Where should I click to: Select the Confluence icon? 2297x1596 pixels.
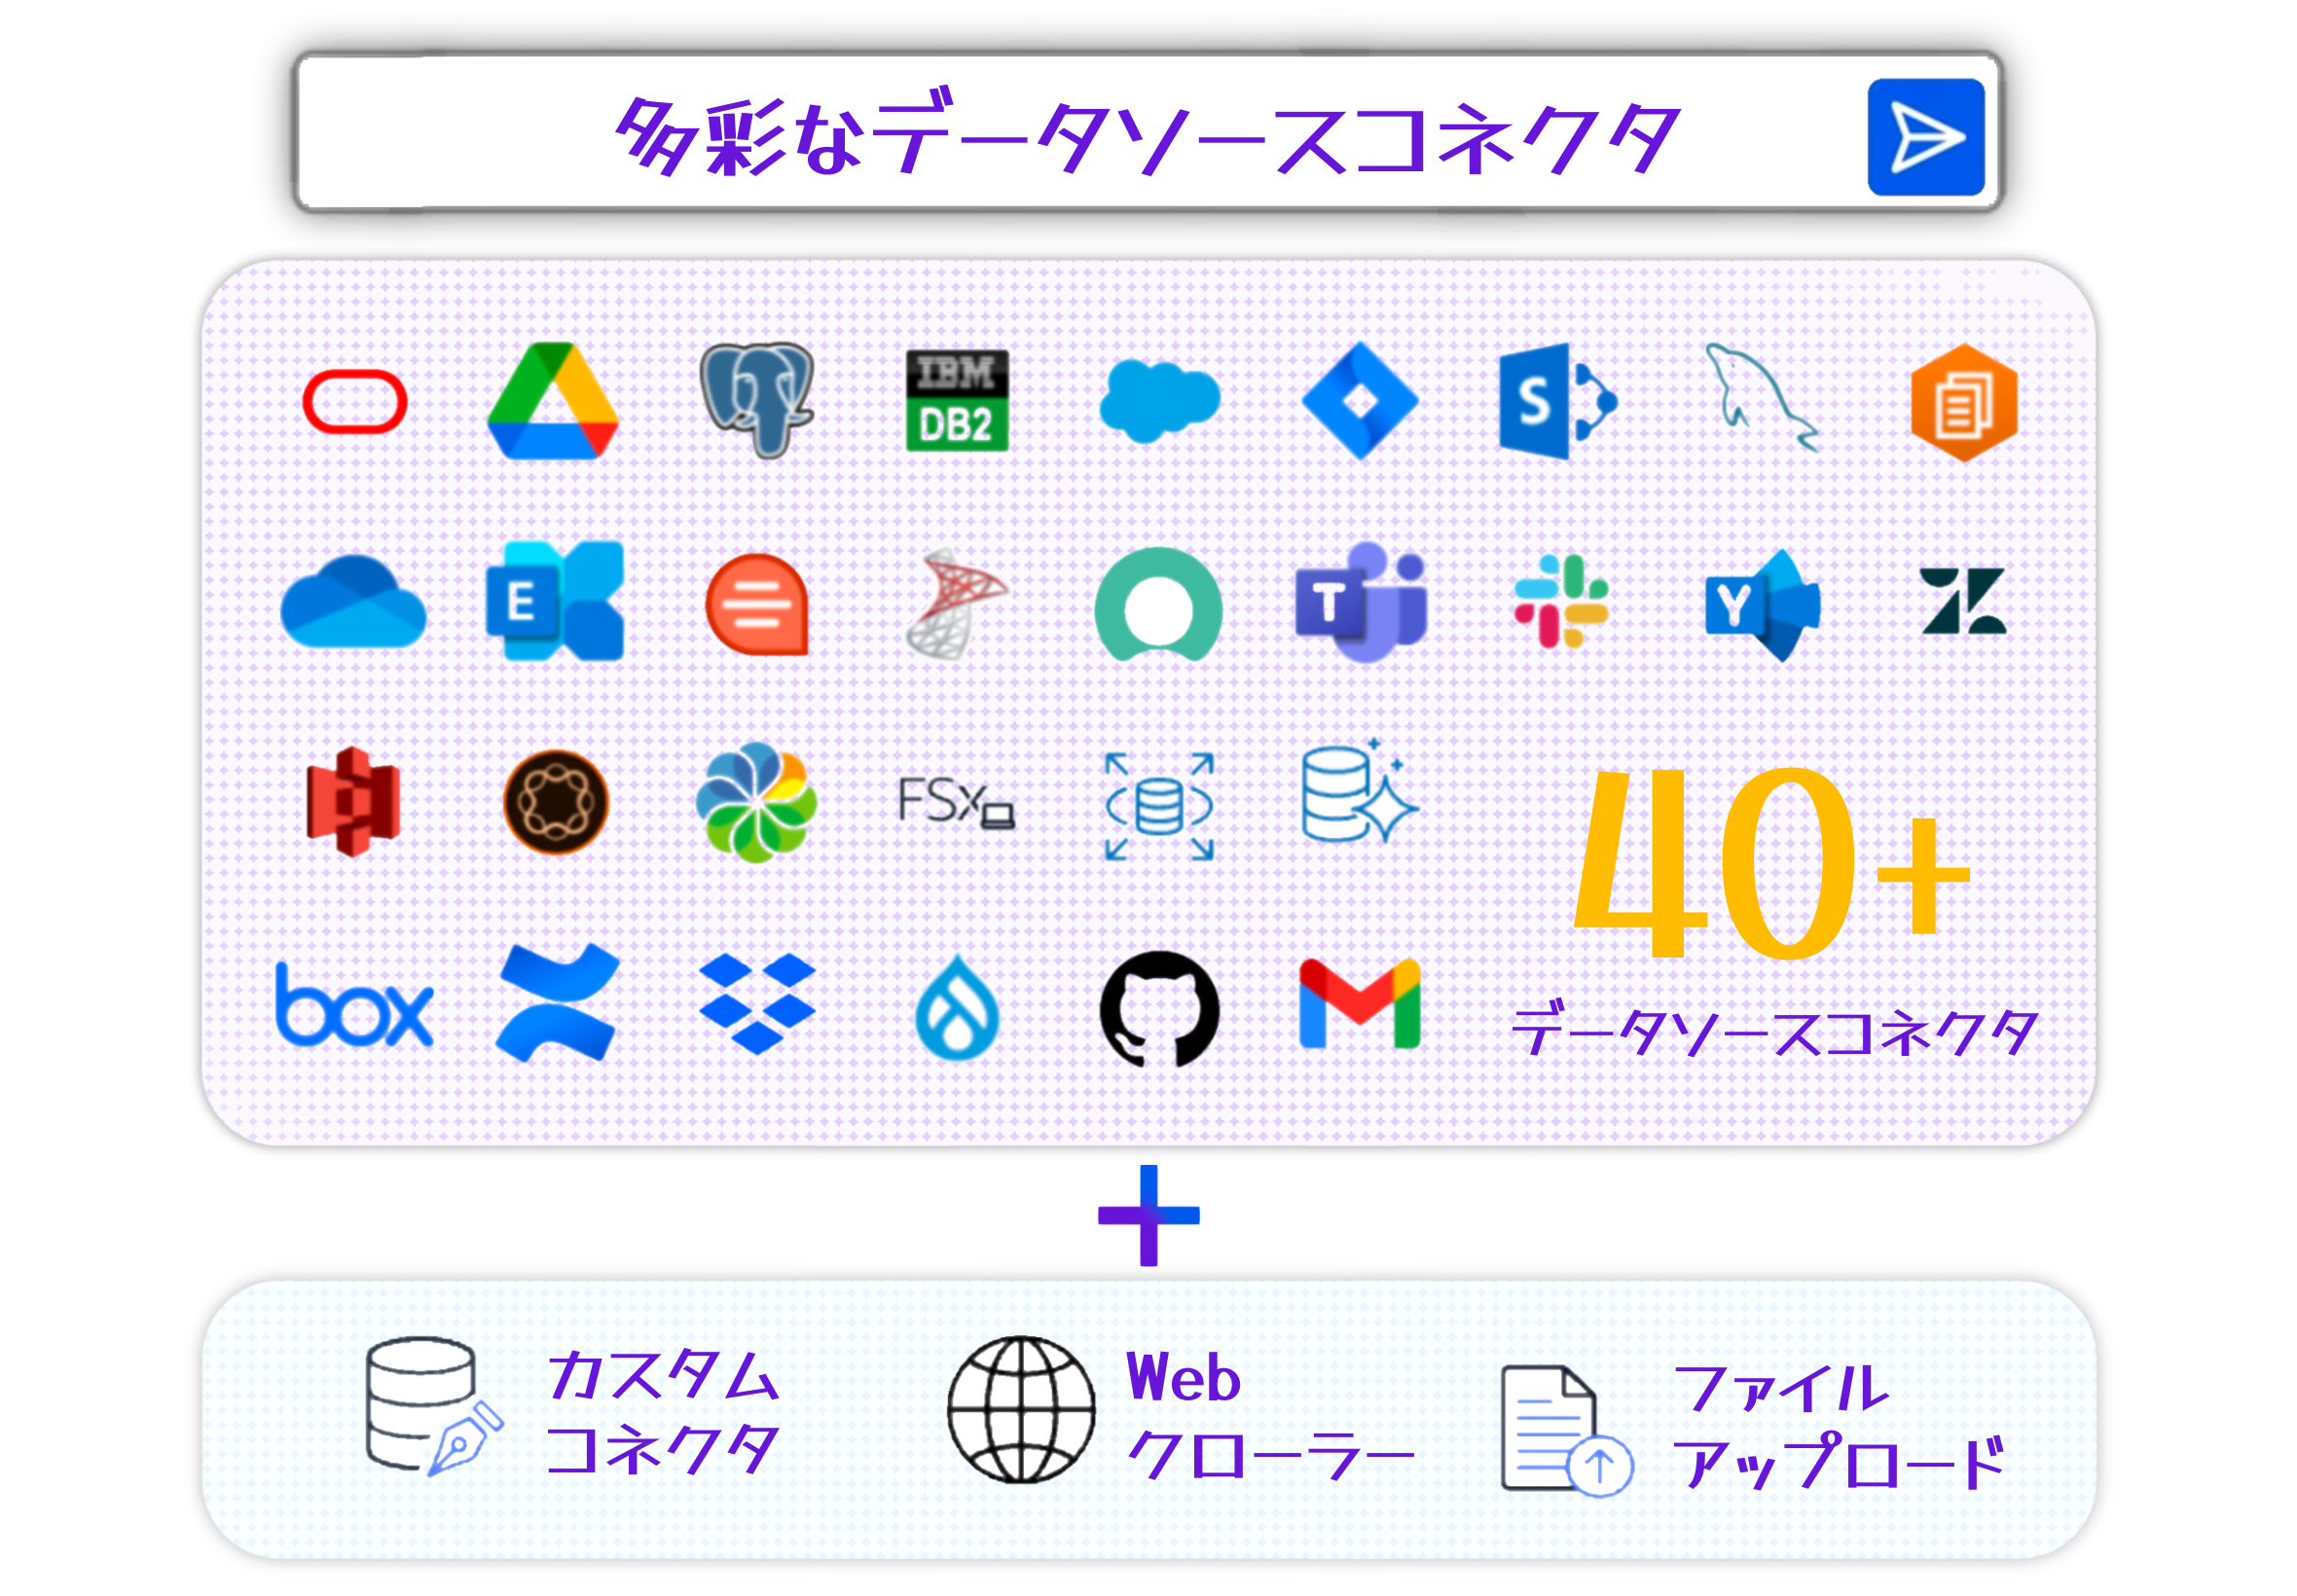(x=558, y=1002)
